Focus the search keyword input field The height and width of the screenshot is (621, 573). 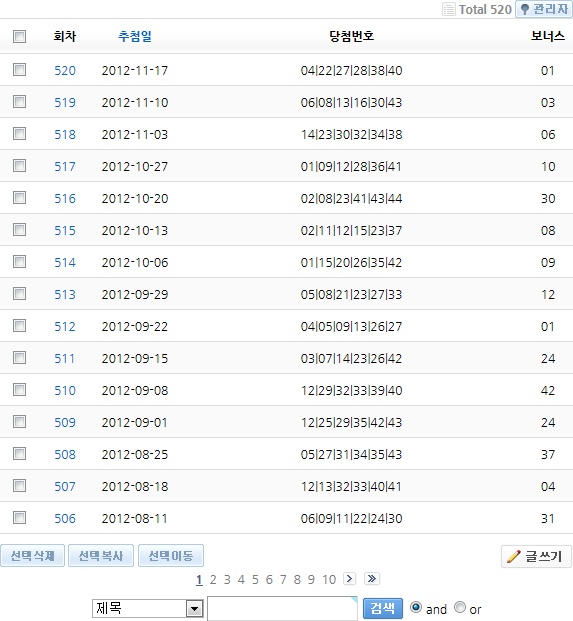[x=282, y=608]
